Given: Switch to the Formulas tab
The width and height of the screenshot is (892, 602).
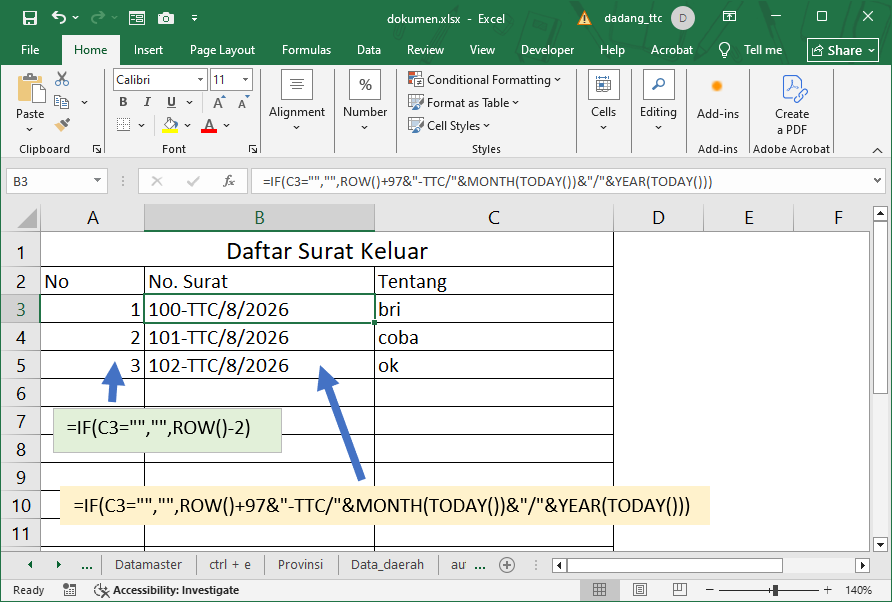Looking at the screenshot, I should tap(306, 50).
